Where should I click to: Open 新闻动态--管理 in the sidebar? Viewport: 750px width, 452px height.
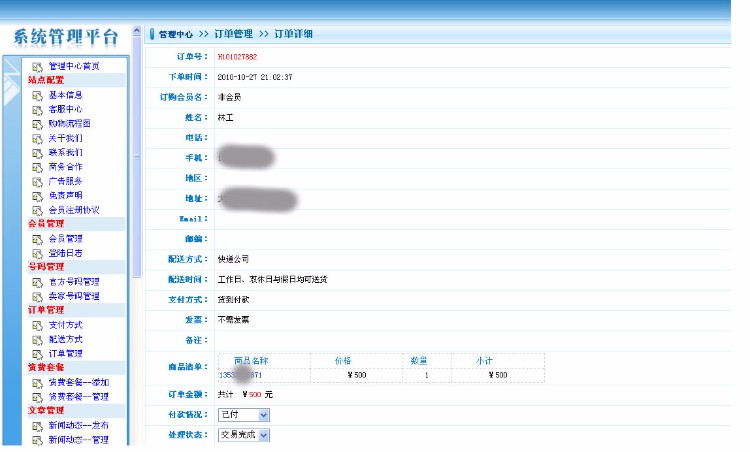[x=79, y=440]
